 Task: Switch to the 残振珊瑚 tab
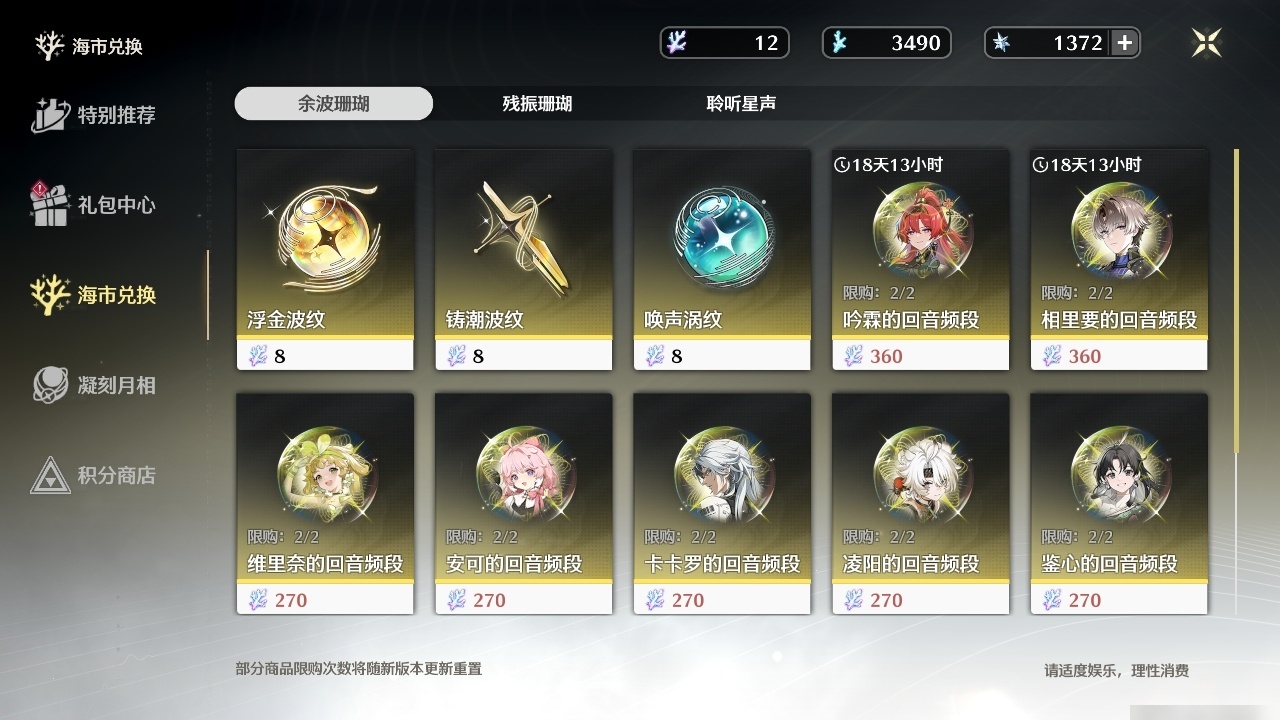point(537,104)
